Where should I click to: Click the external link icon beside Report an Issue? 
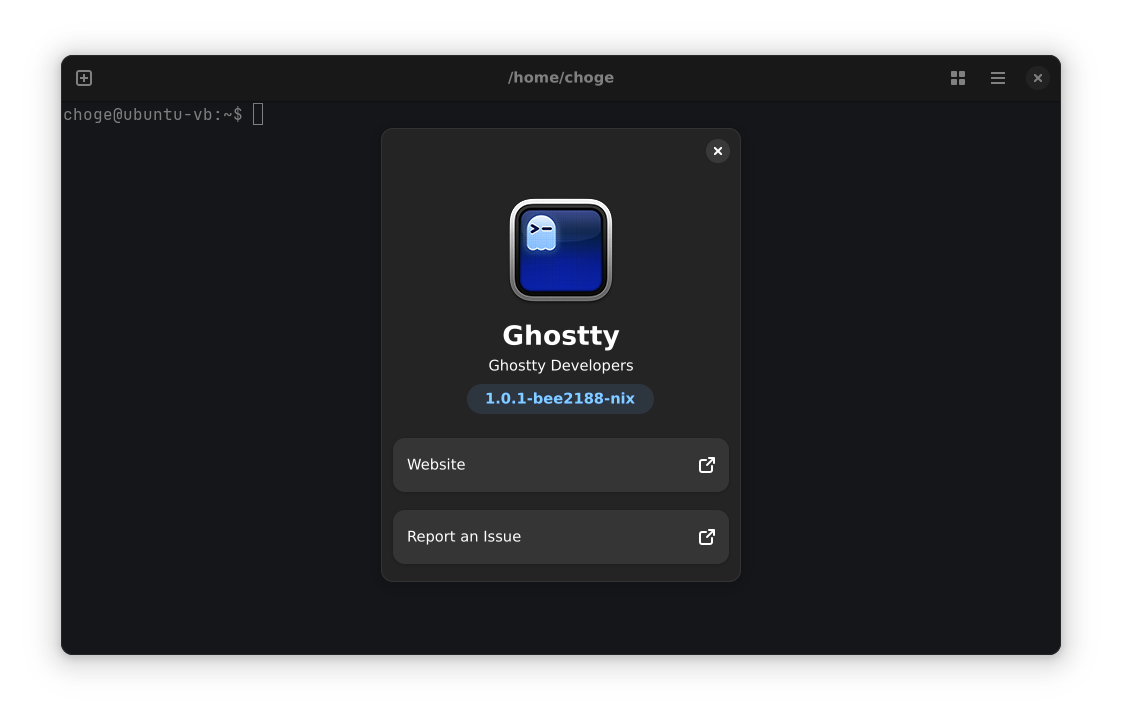click(x=706, y=537)
